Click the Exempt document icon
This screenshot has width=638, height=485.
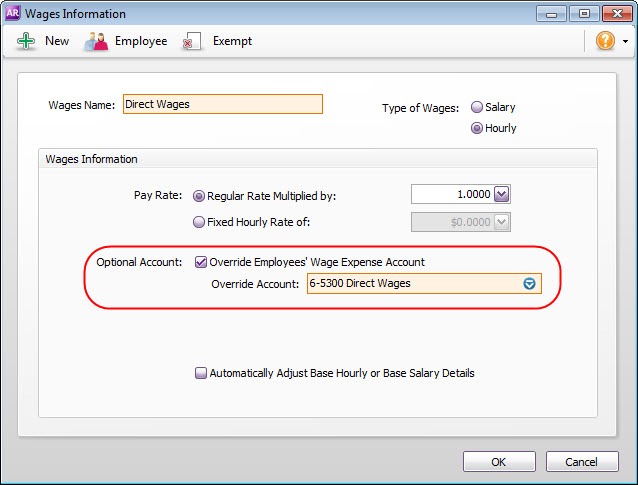coord(192,41)
